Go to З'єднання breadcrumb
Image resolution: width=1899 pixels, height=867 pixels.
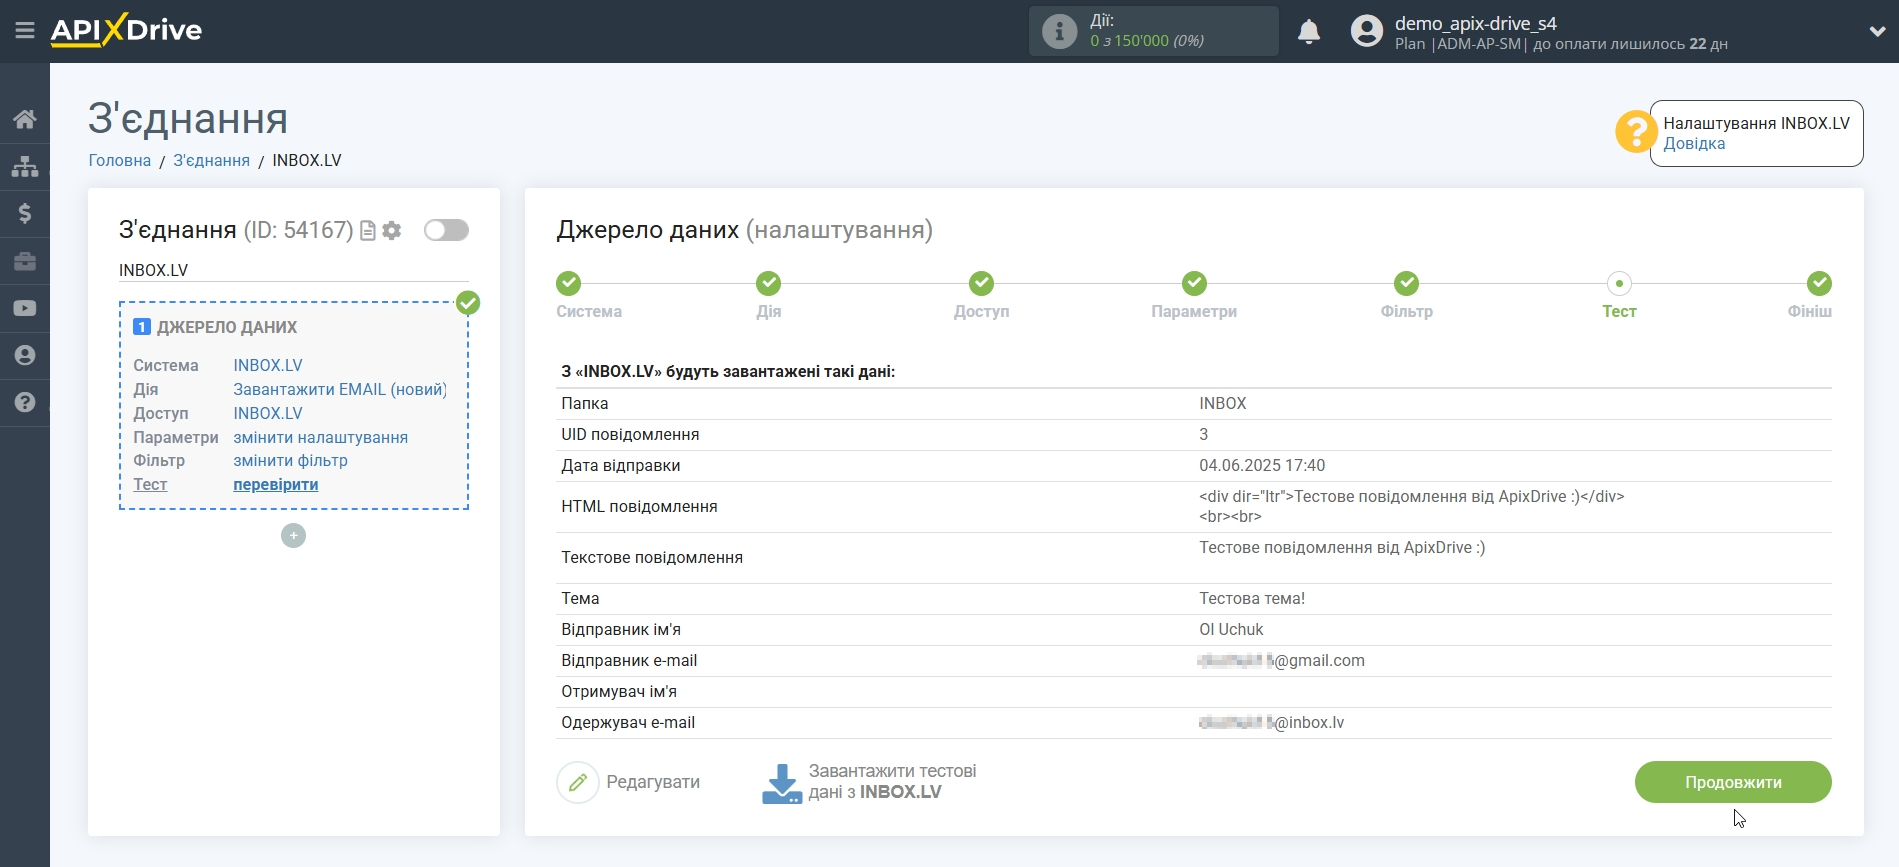(x=212, y=160)
